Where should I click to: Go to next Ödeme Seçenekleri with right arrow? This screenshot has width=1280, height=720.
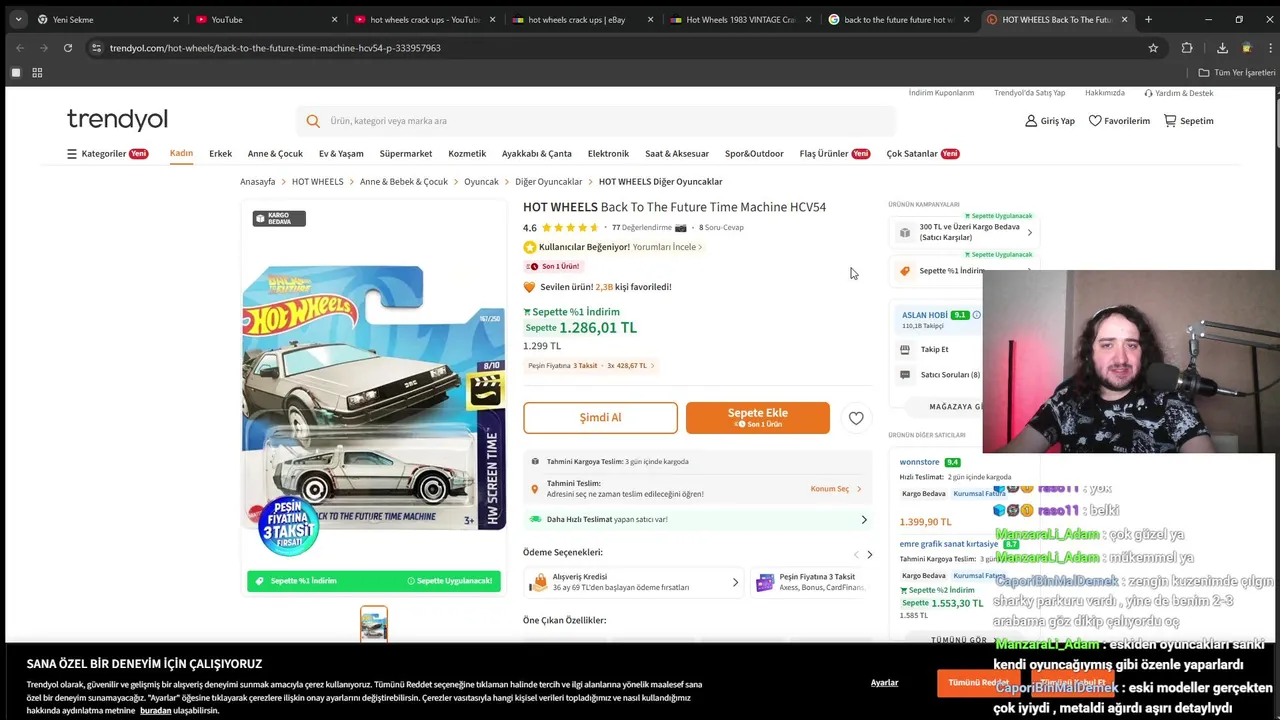point(869,554)
